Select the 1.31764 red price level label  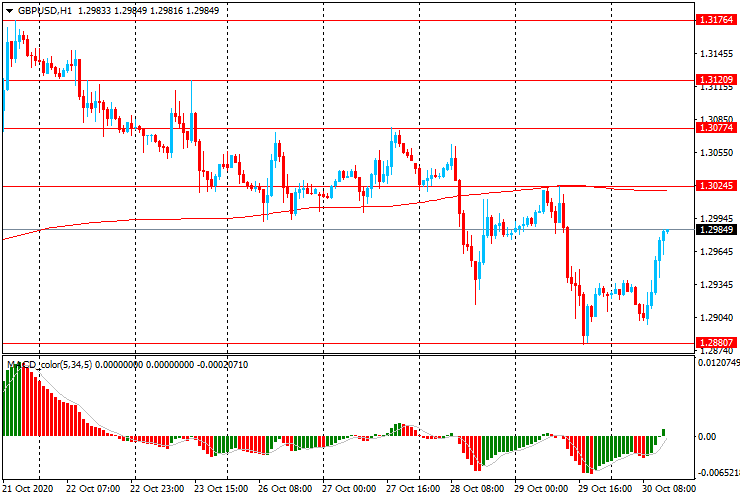click(x=716, y=20)
